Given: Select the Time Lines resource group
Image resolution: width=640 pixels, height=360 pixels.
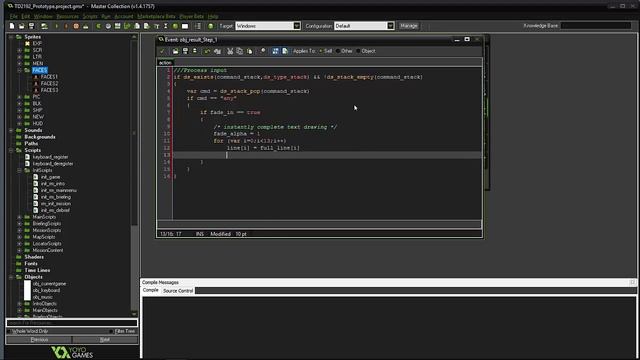Looking at the screenshot, I should coord(37,270).
